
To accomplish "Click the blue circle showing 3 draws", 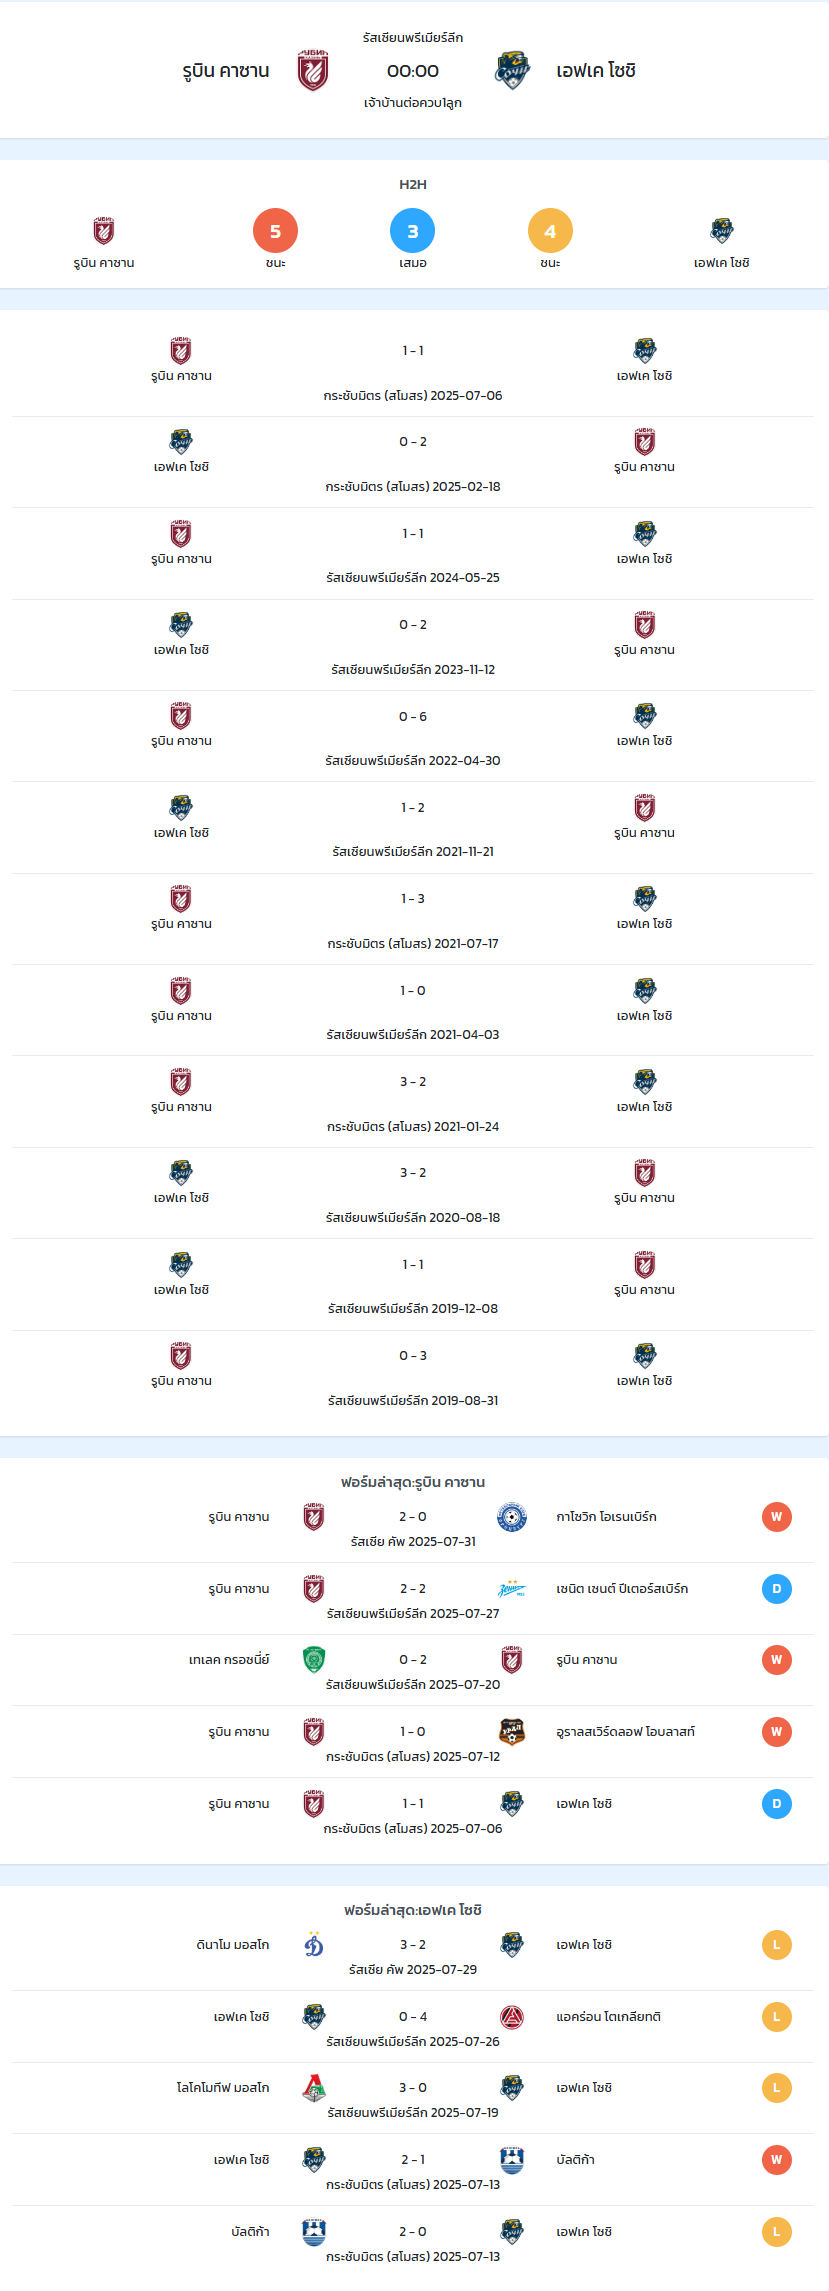I will [413, 231].
